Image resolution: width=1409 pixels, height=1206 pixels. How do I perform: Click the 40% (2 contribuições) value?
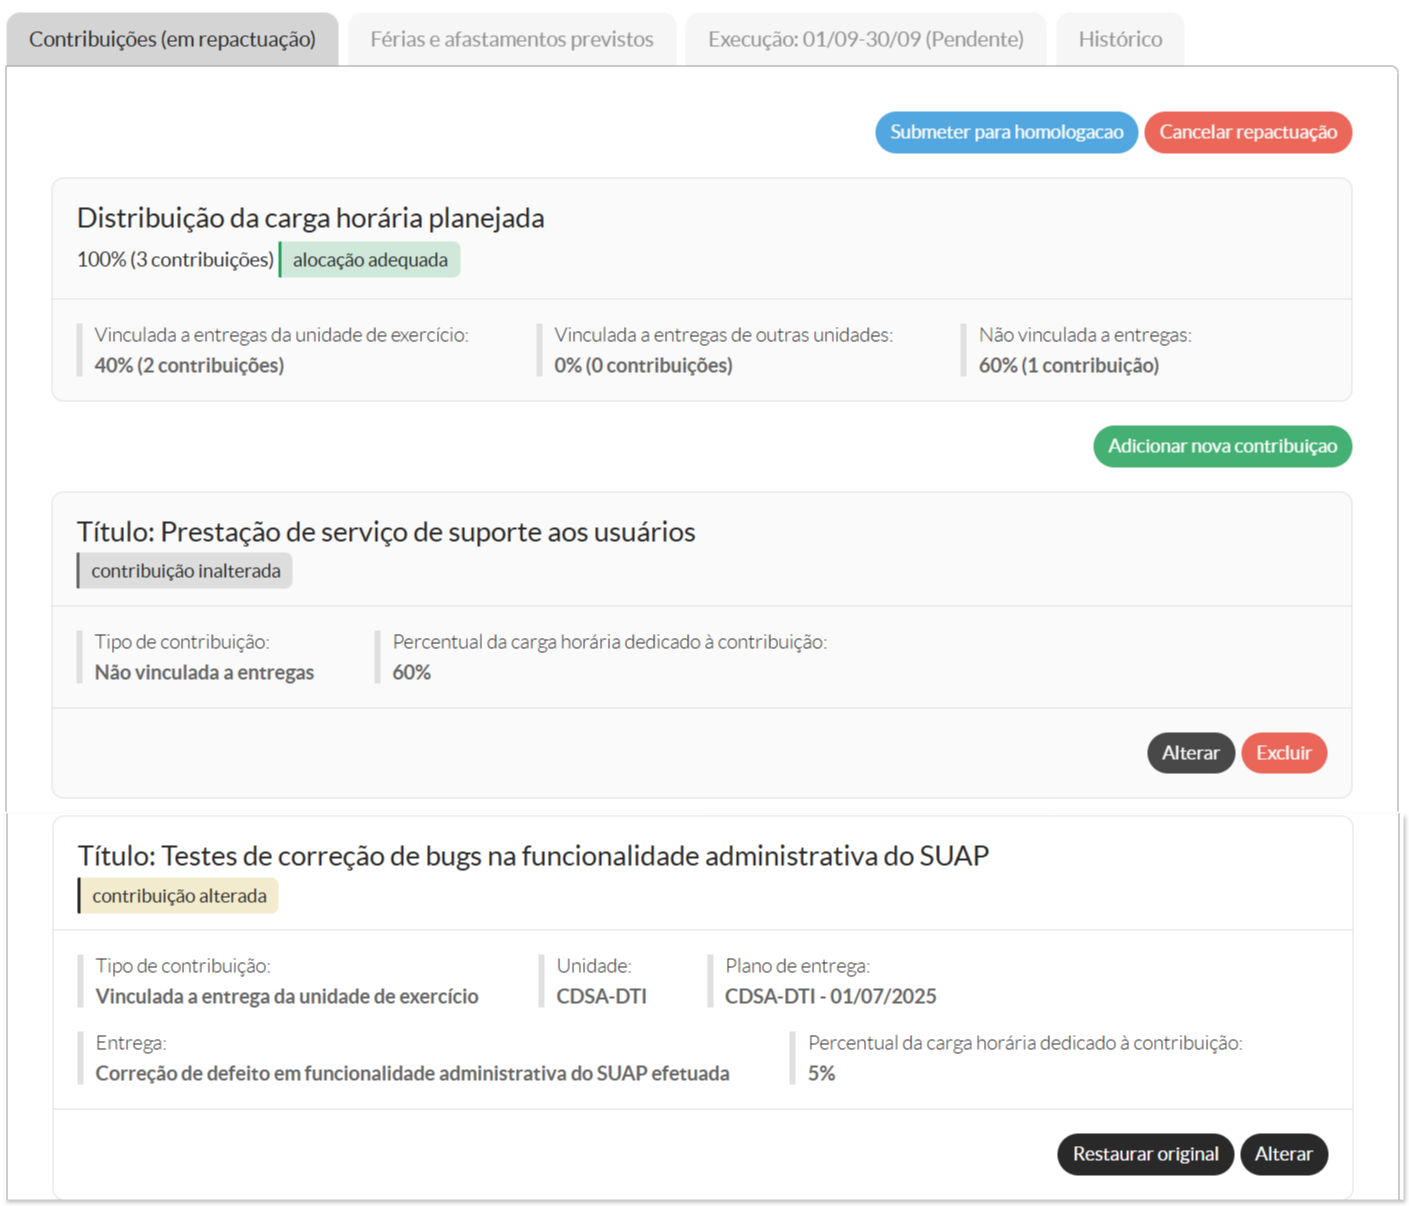(x=189, y=366)
